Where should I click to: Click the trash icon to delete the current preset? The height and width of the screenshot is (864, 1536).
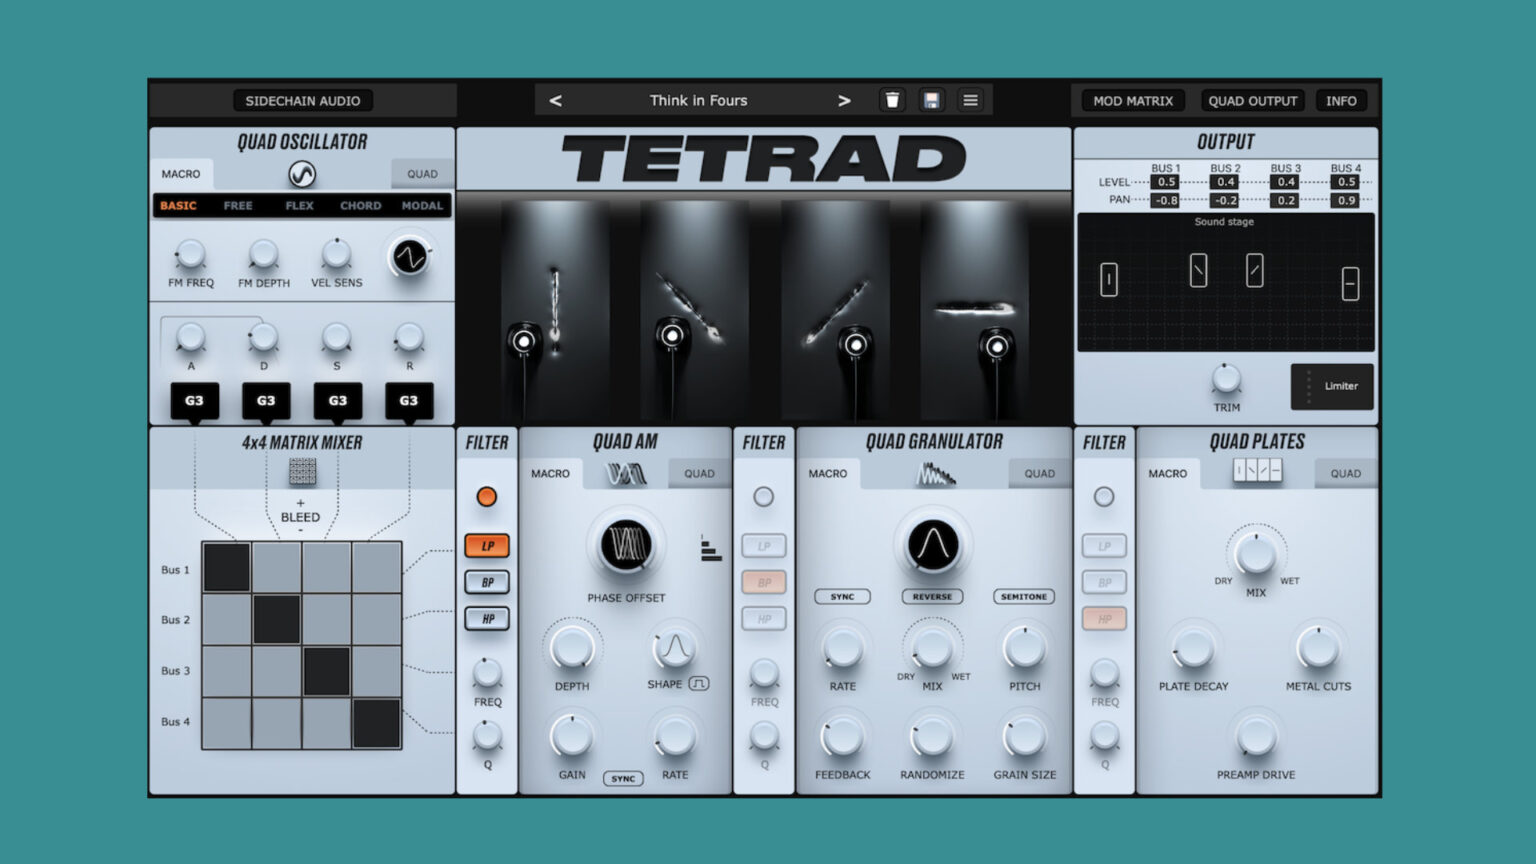pos(892,100)
